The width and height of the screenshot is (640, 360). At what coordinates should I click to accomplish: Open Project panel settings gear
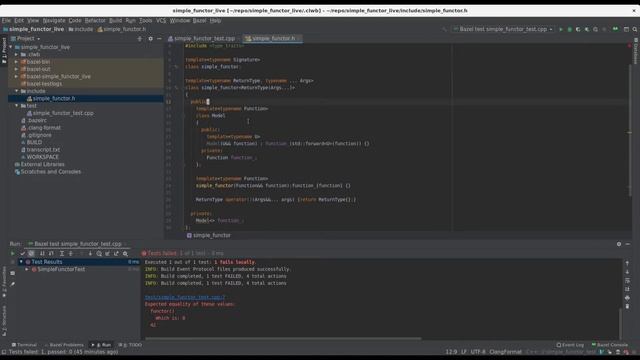point(150,39)
